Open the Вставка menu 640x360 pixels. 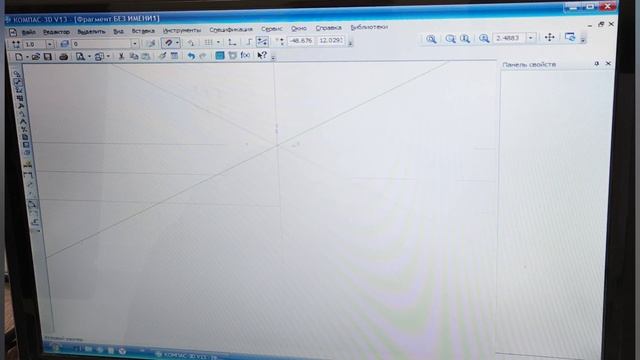pyautogui.click(x=143, y=31)
